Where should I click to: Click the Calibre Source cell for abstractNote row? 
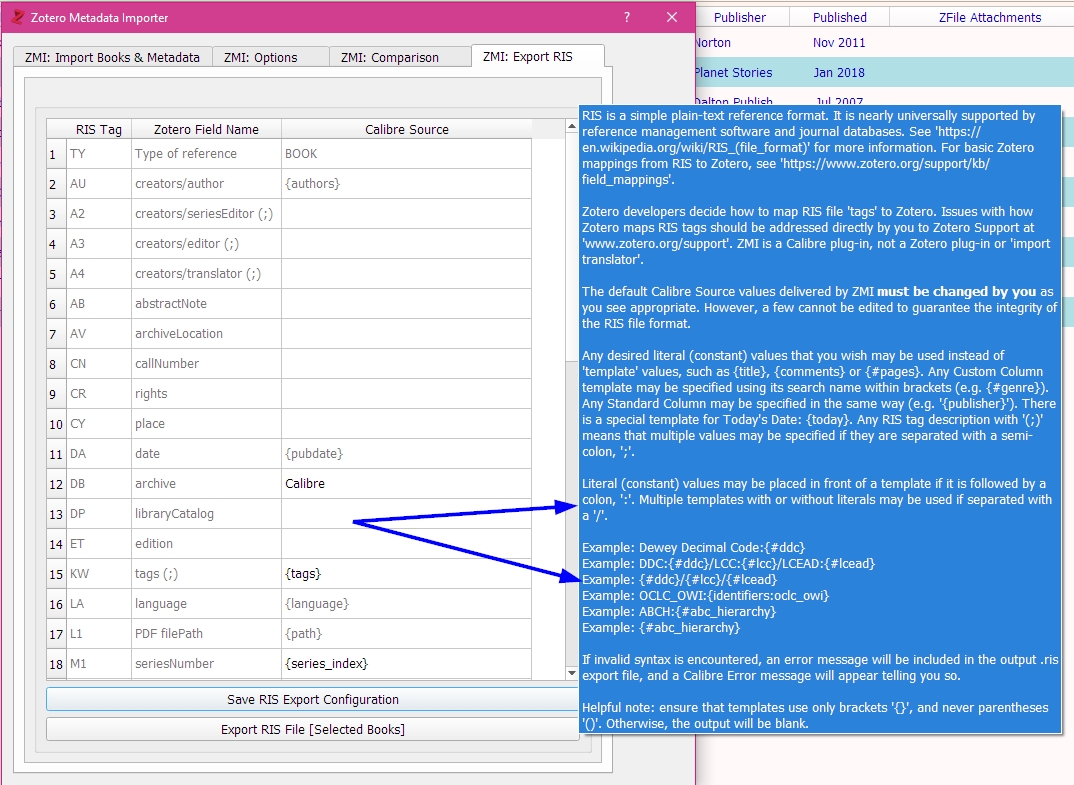[x=406, y=303]
